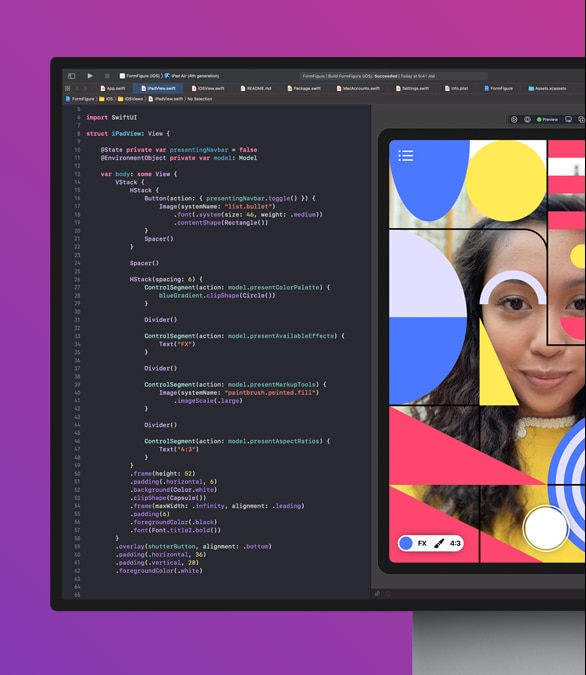
Task: Go back with the editor back arrow
Action: coord(77,88)
